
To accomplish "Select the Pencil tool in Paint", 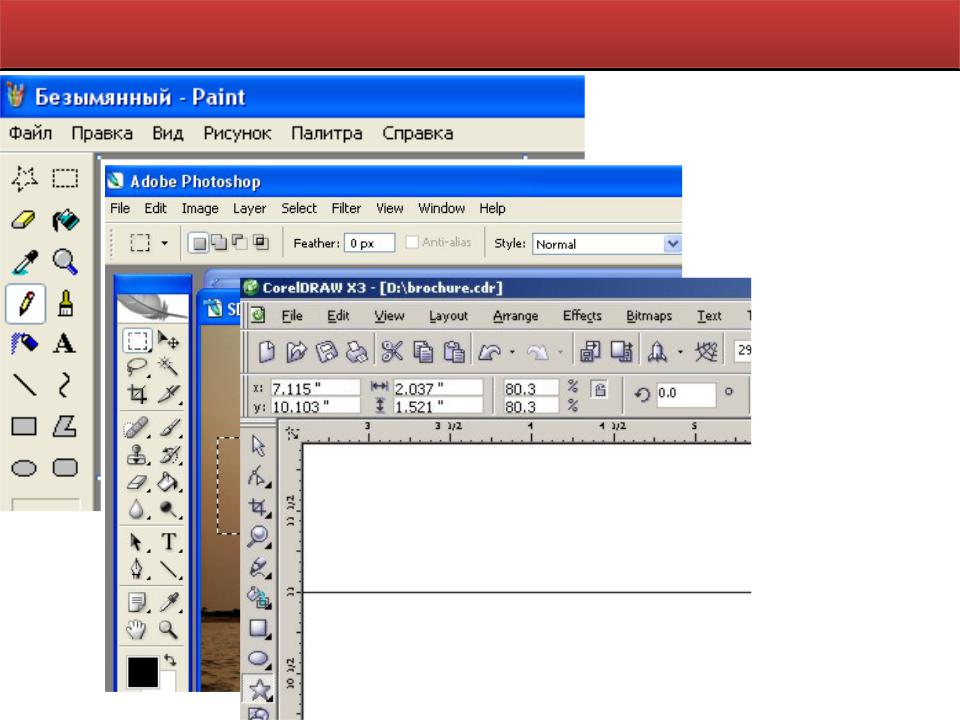I will point(26,303).
